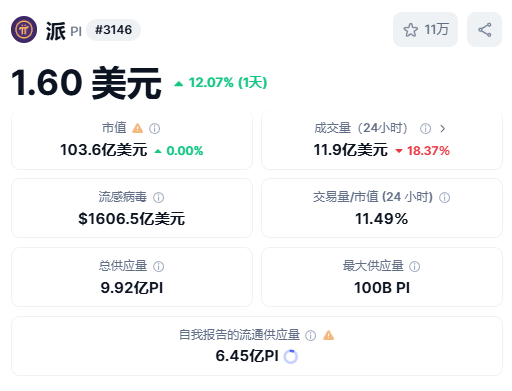Click the #3146 rank badge
This screenshot has height=391, width=512.
(113, 30)
